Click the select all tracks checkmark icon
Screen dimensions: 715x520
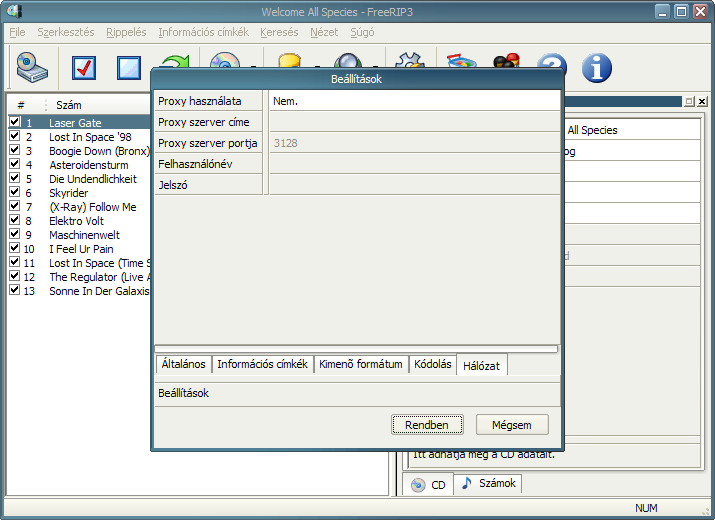point(84,68)
